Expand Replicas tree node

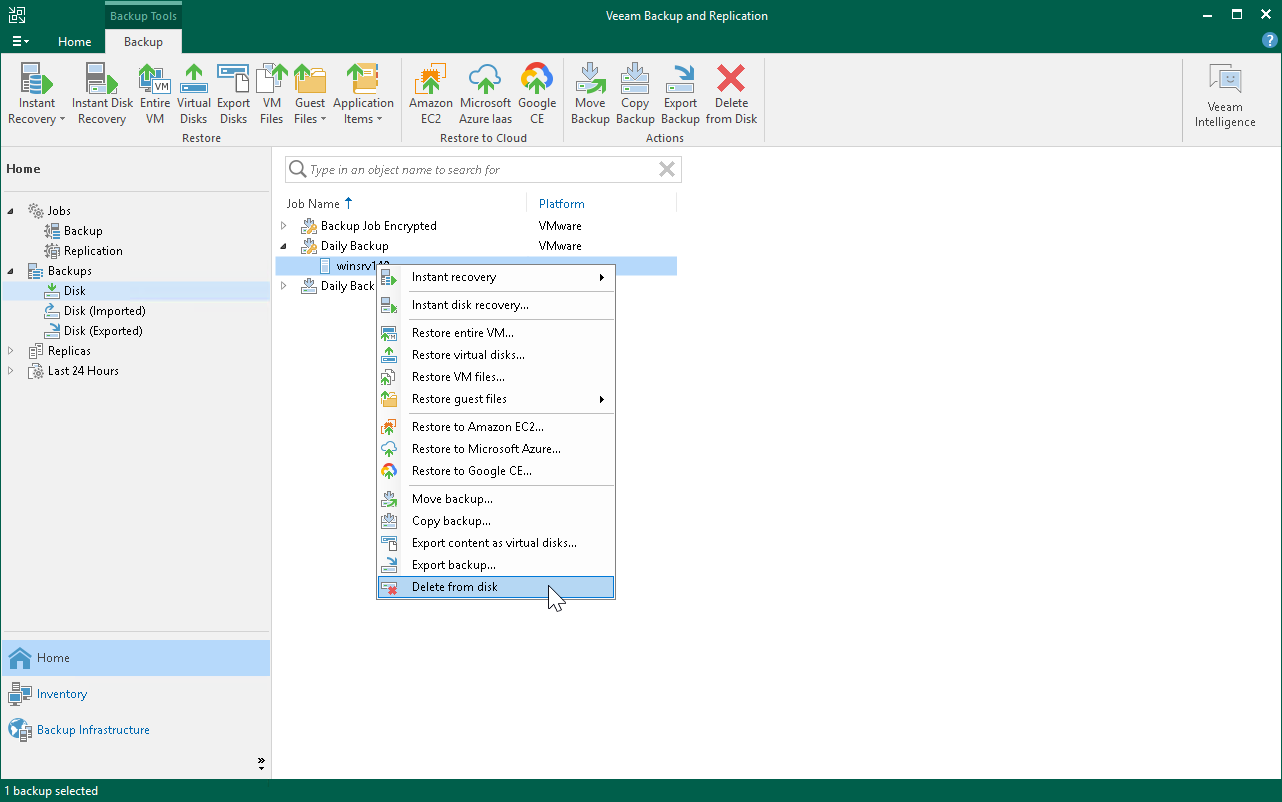point(10,351)
